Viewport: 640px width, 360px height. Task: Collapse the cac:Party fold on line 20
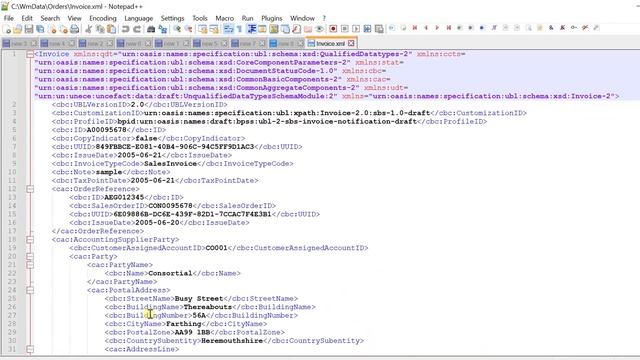(30, 256)
